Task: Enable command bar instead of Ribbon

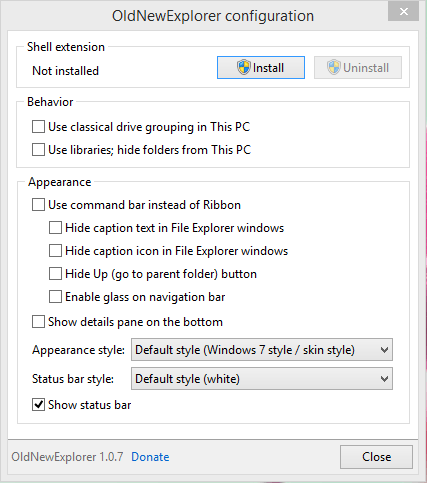Action: tap(38, 205)
